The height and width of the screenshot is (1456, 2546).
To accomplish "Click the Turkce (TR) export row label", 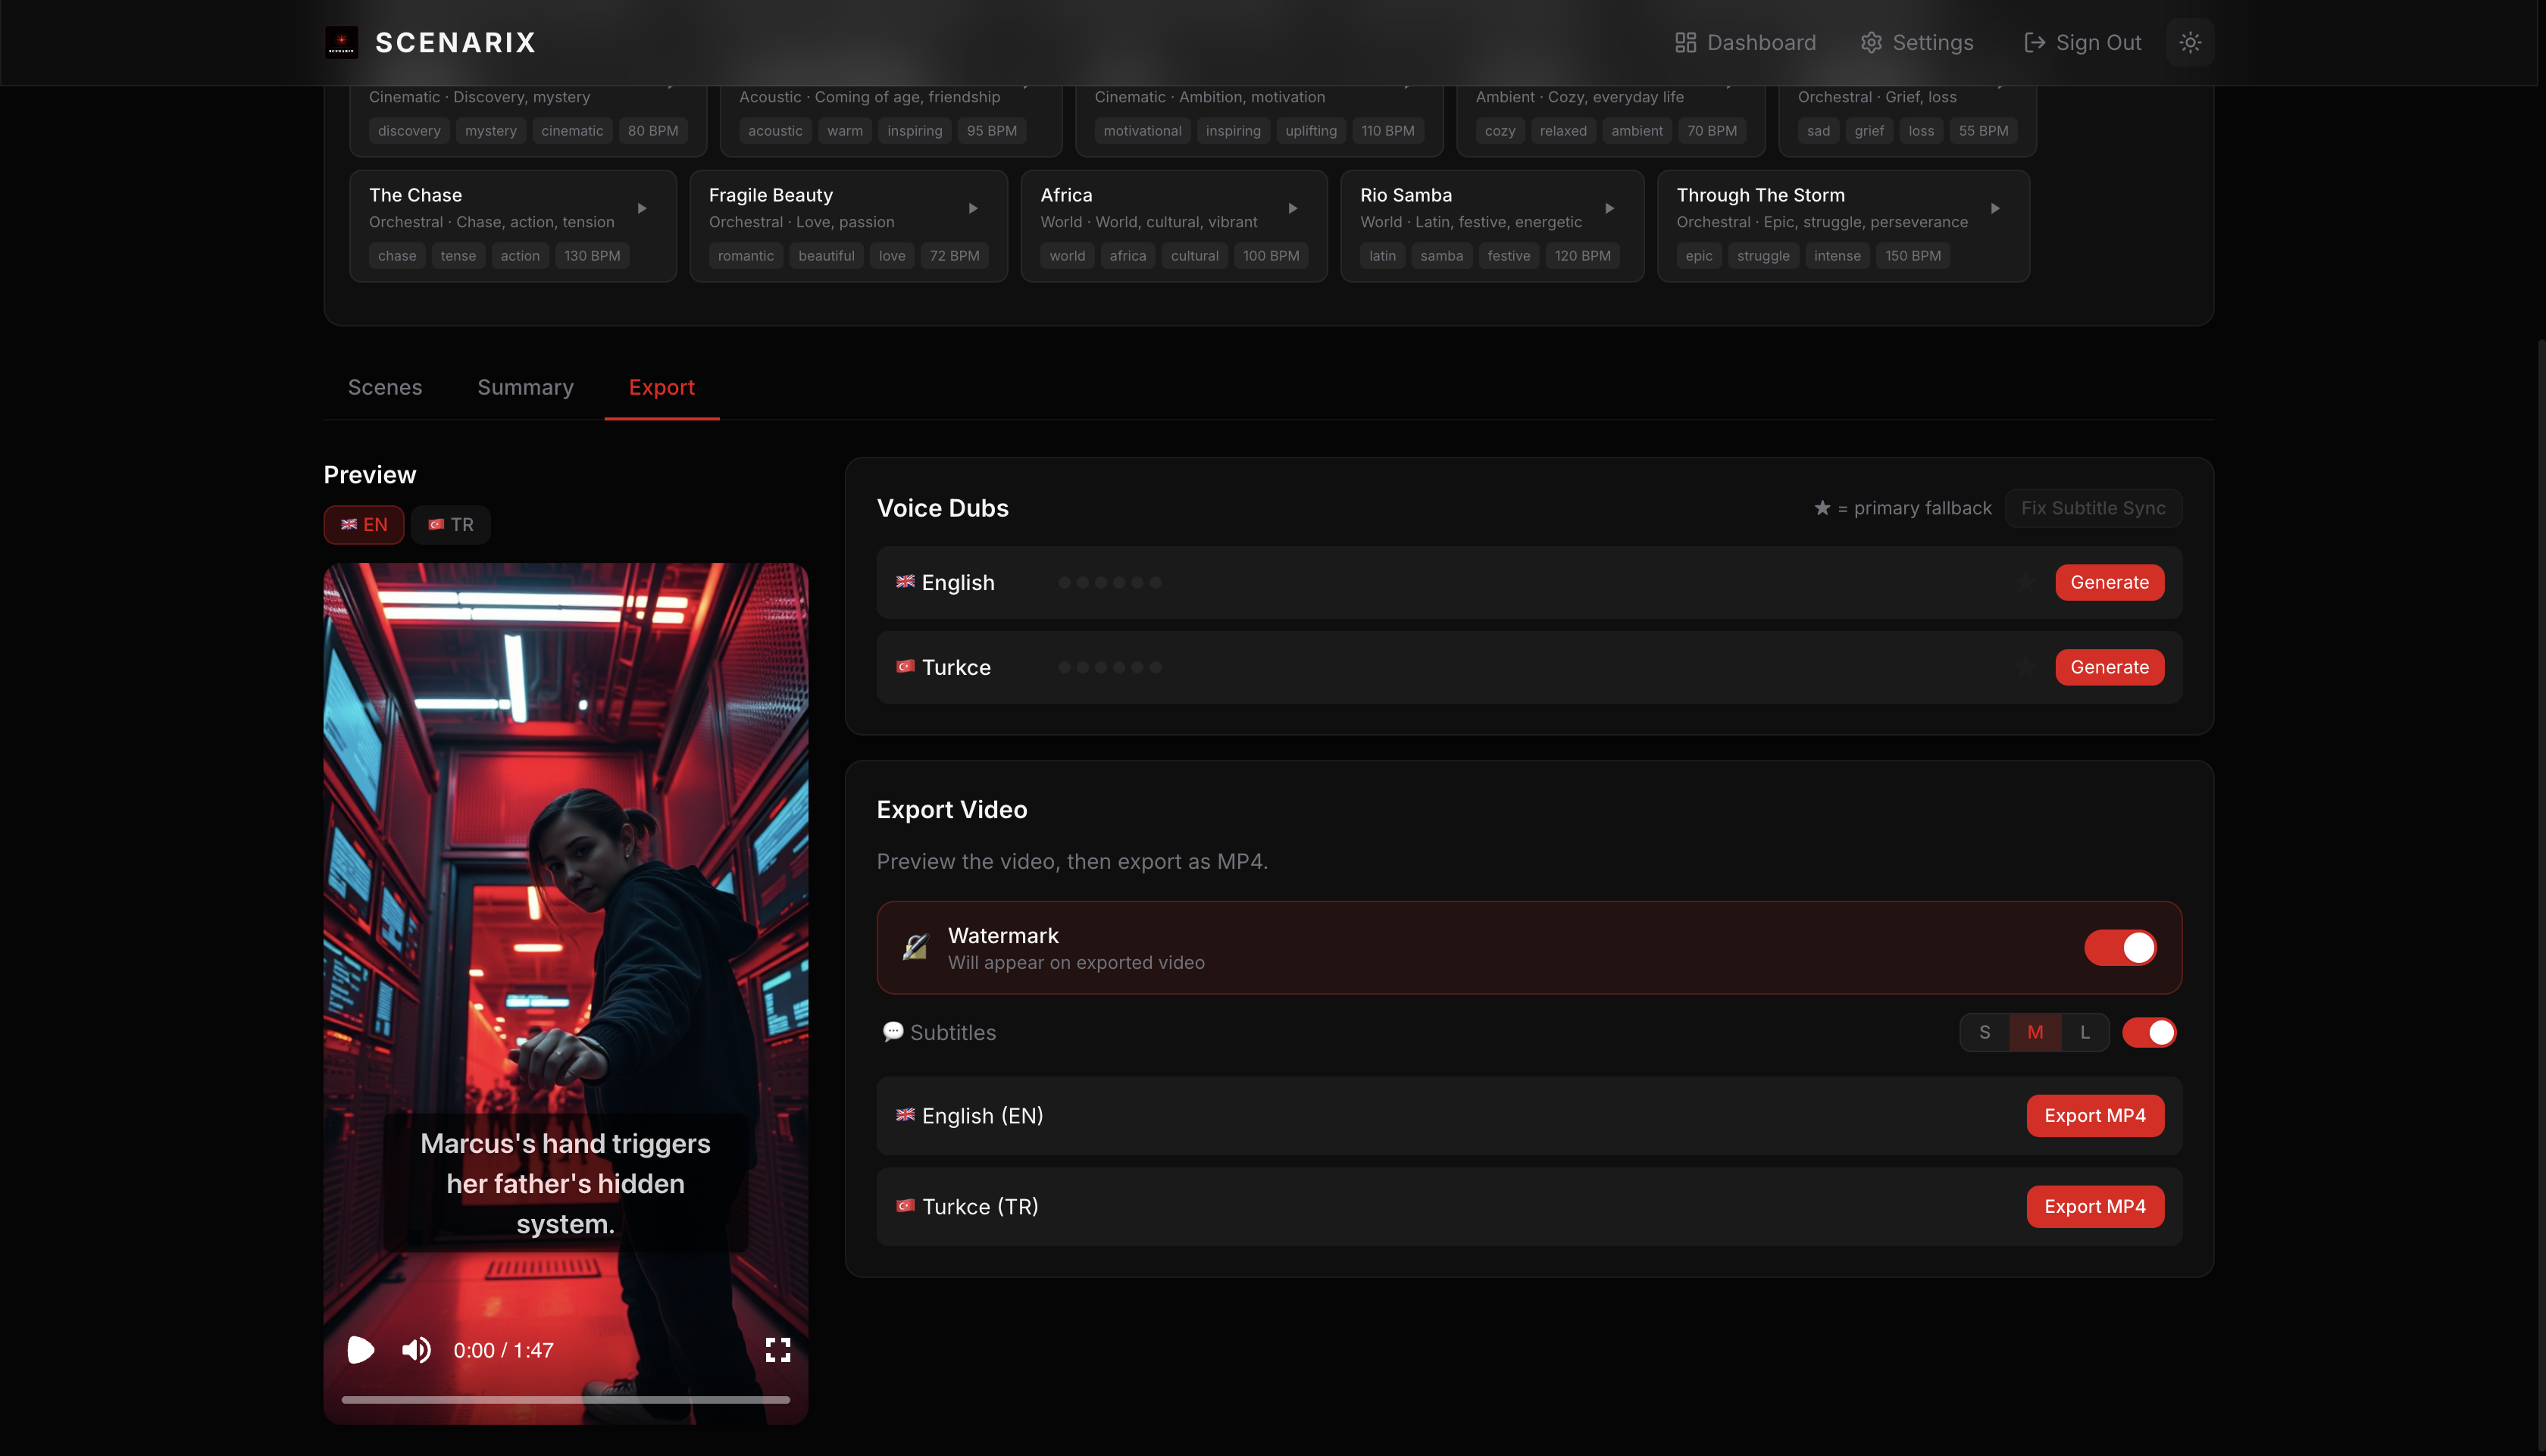I will click(980, 1206).
